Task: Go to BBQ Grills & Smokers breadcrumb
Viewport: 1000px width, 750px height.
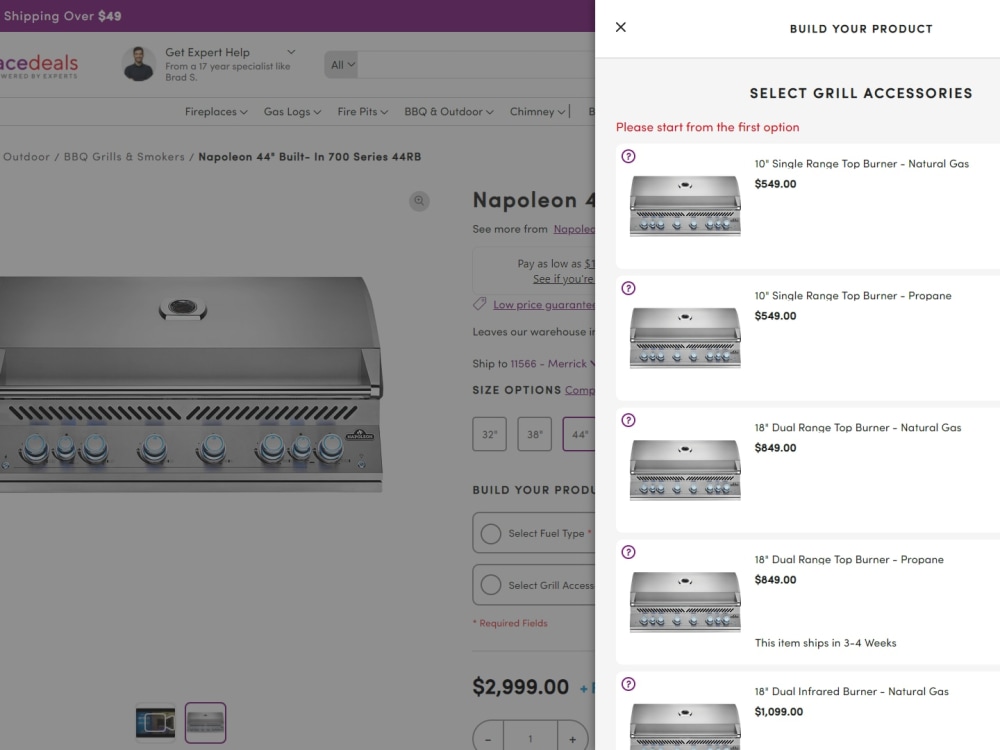Action: click(x=124, y=157)
